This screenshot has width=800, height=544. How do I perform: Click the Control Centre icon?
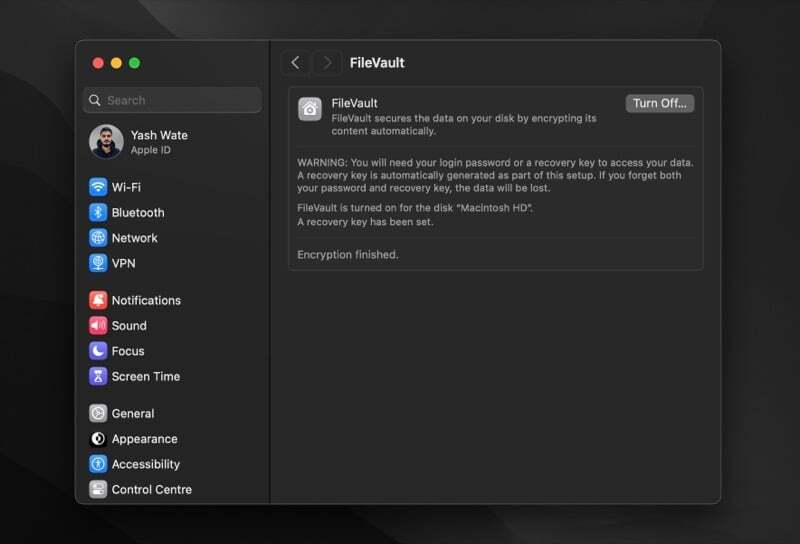(x=98, y=490)
